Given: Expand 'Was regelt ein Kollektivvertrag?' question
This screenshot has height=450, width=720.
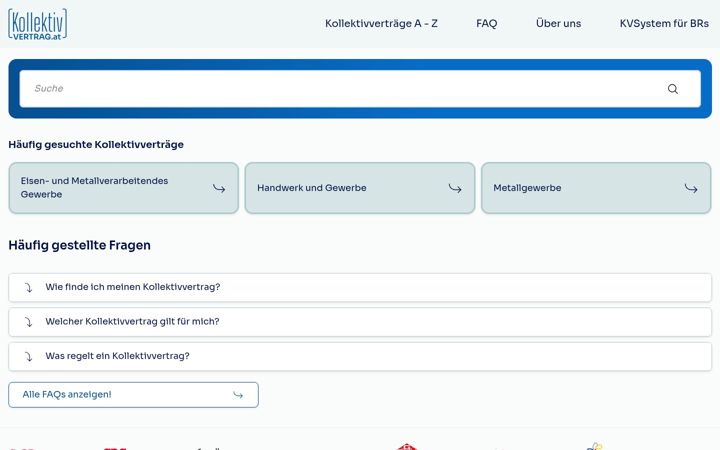Looking at the screenshot, I should (x=360, y=356).
